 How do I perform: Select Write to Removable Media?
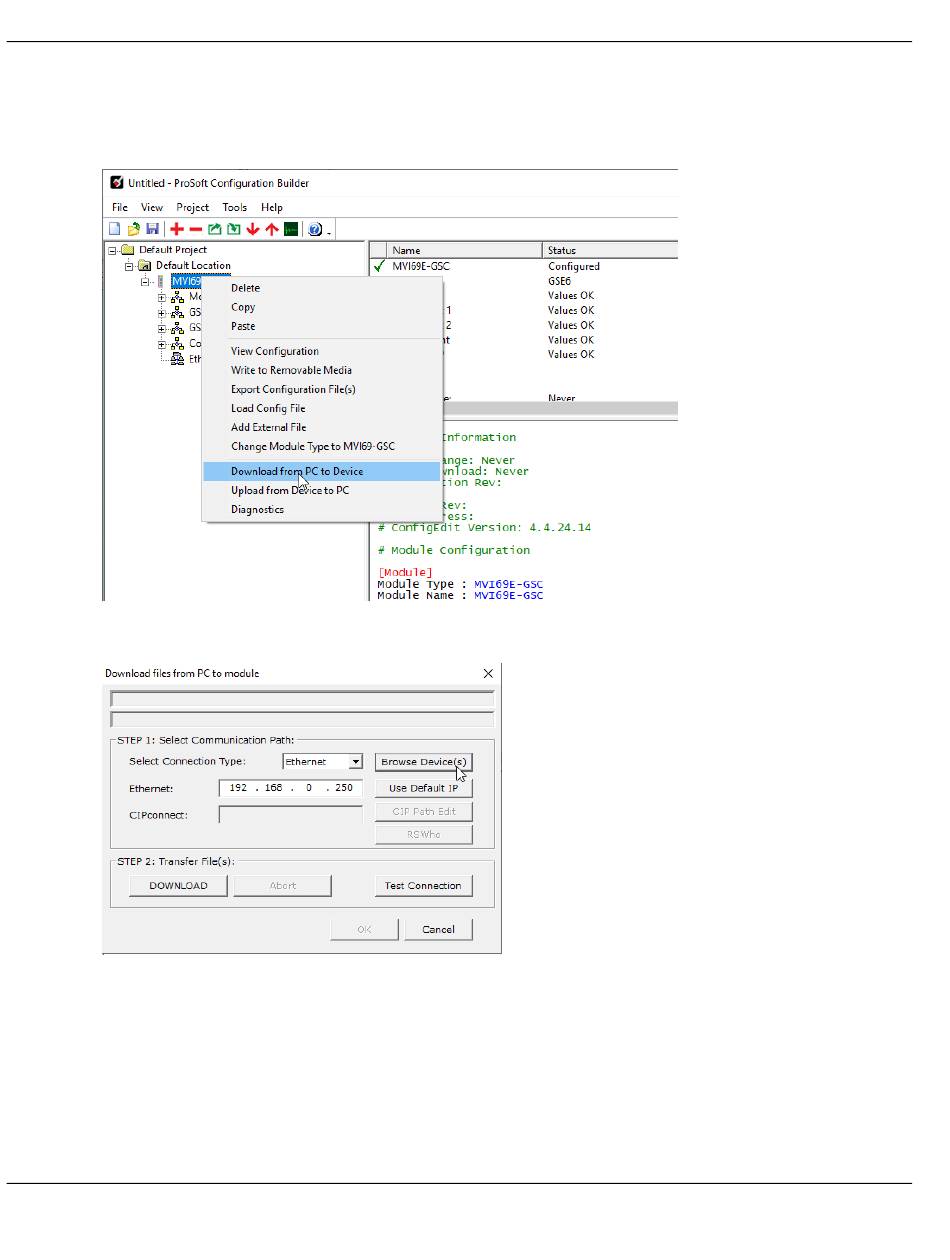322,370
